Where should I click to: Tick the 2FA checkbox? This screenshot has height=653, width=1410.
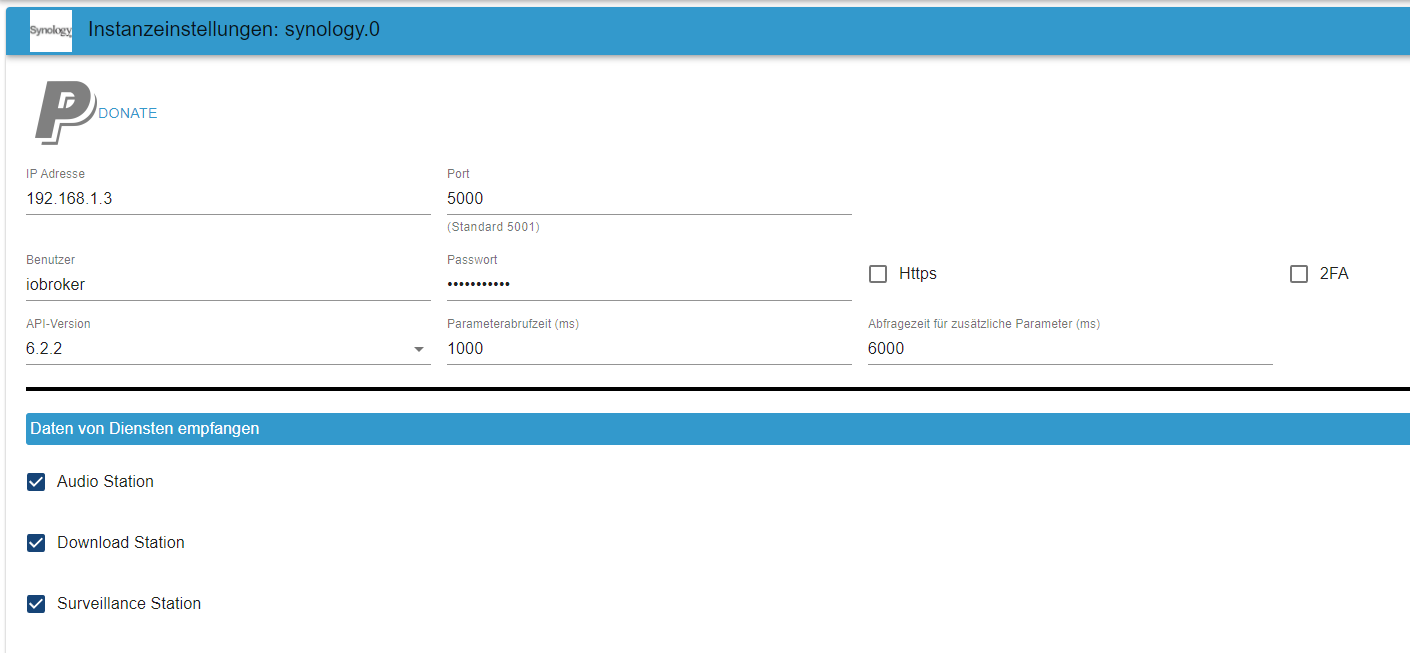(x=1299, y=274)
